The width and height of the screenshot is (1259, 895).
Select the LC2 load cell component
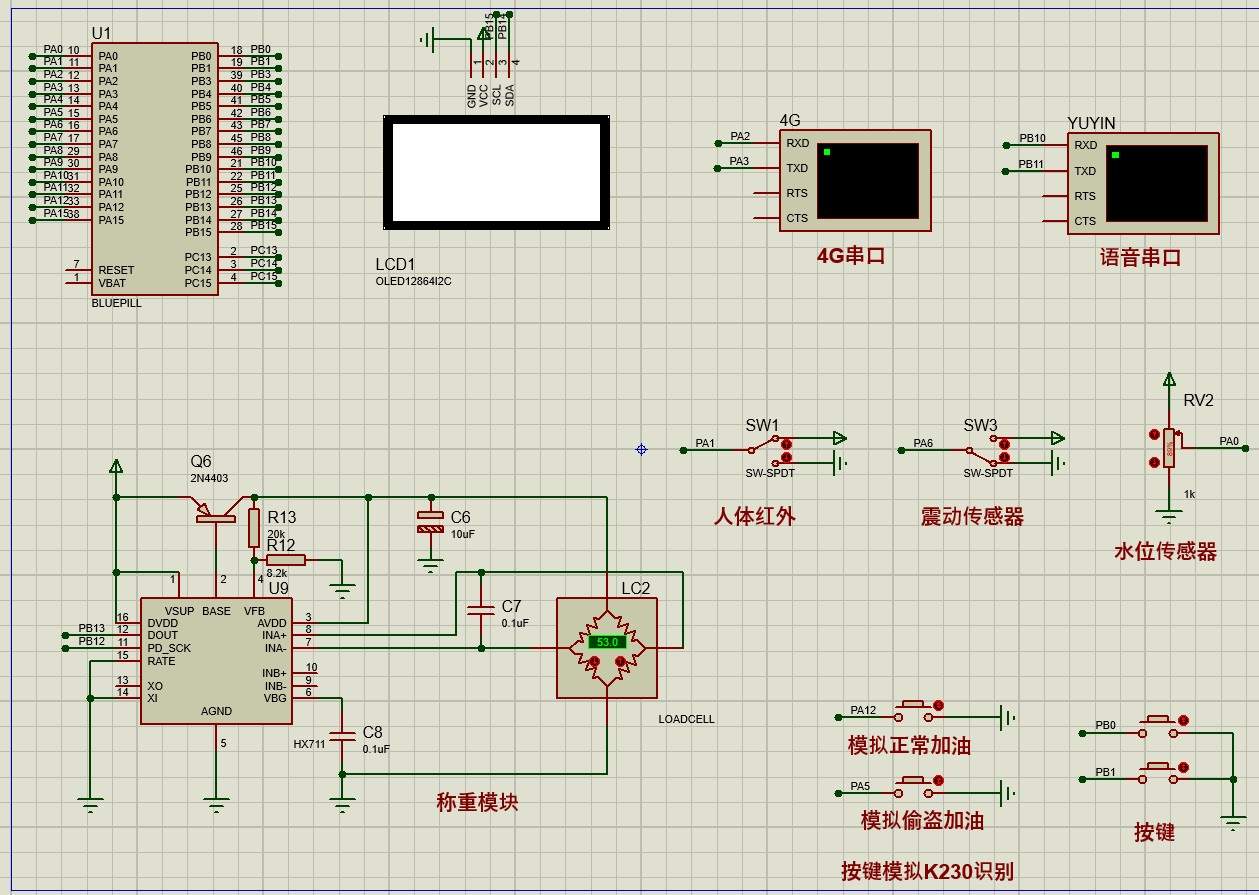[607, 648]
